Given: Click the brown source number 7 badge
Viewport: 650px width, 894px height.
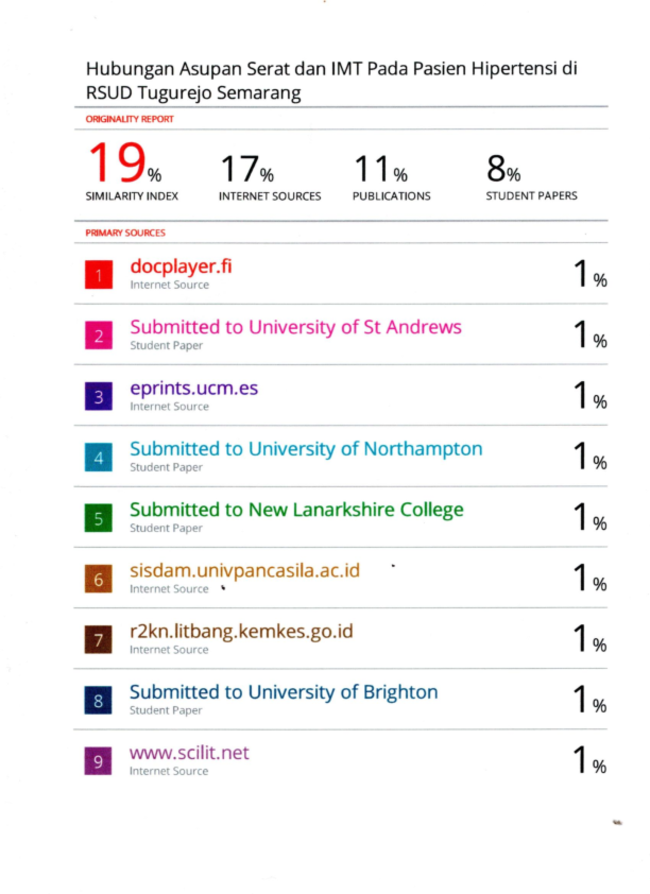Looking at the screenshot, I should pyautogui.click(x=99, y=639).
